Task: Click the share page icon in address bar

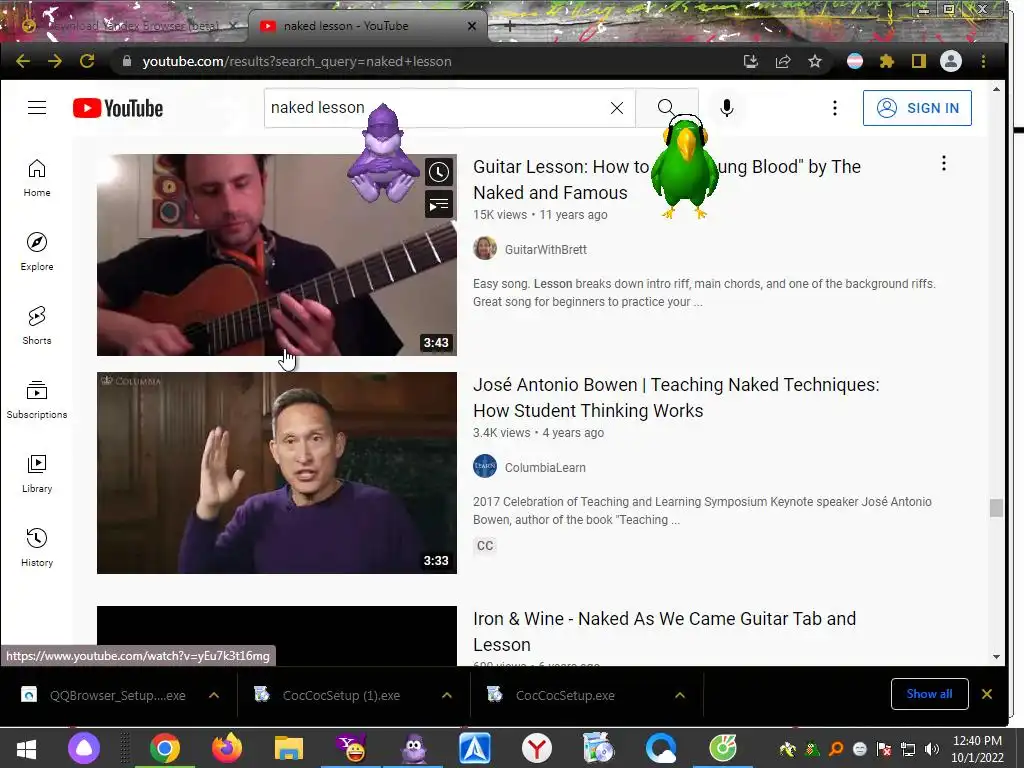Action: coord(783,61)
